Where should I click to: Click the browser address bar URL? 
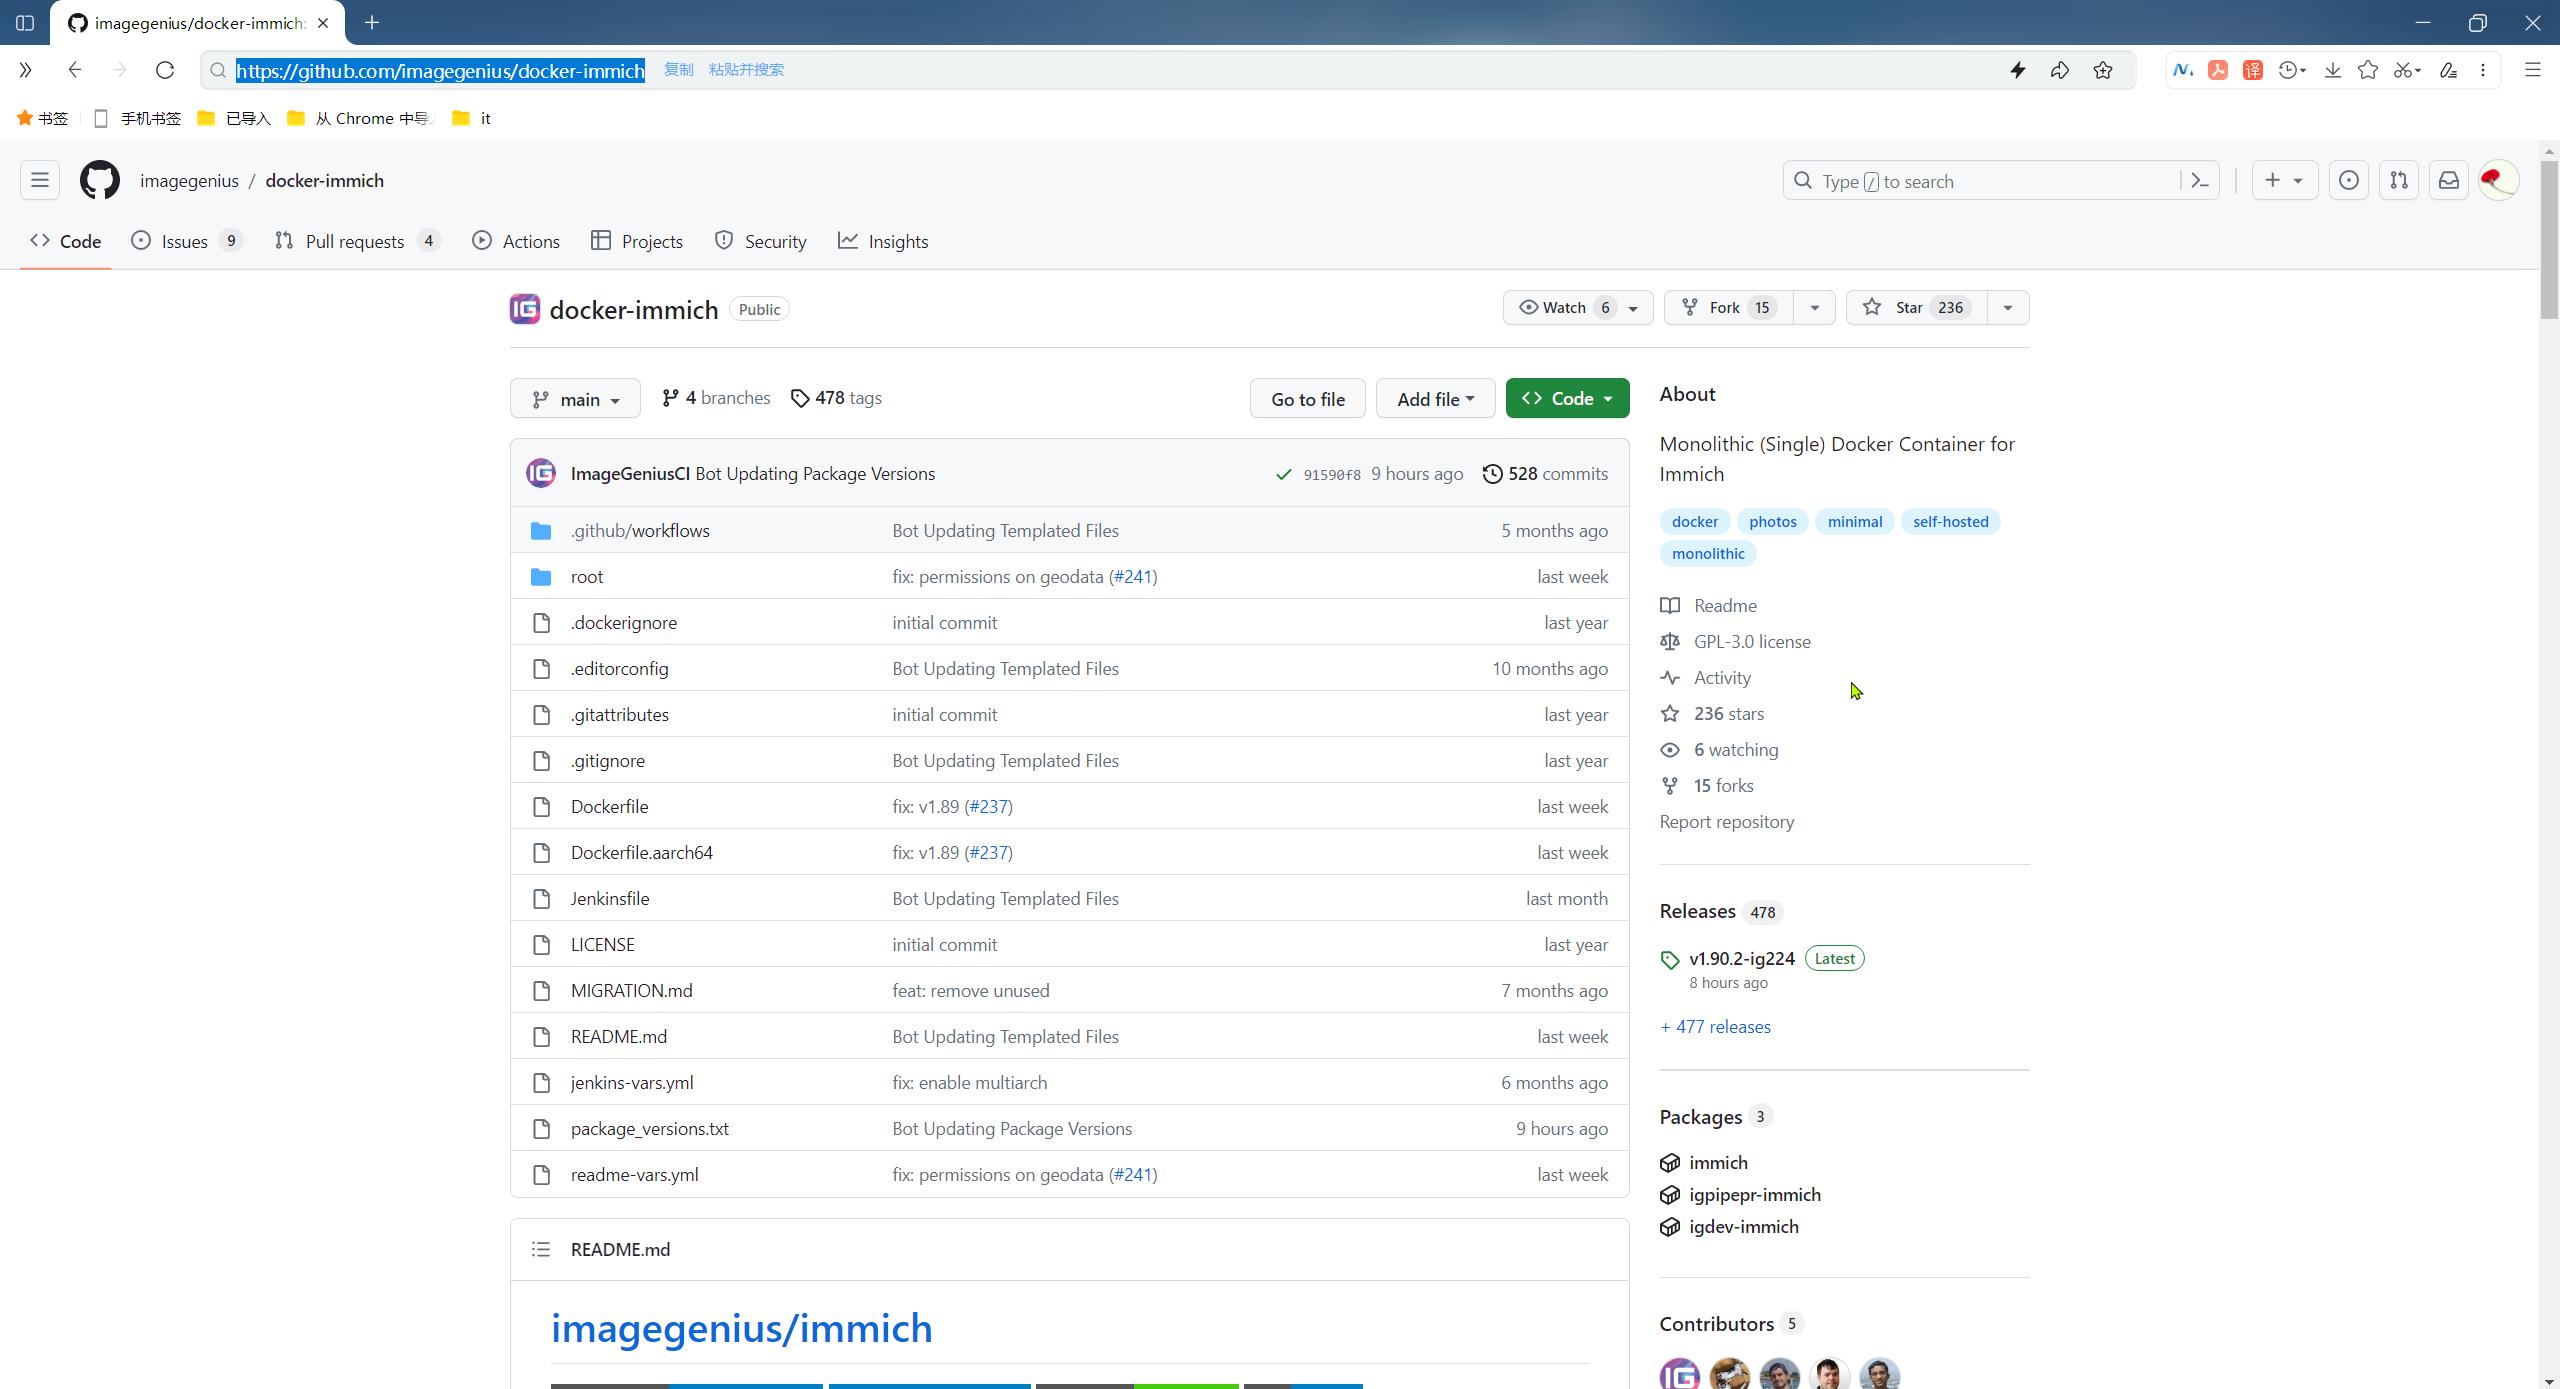pos(440,70)
